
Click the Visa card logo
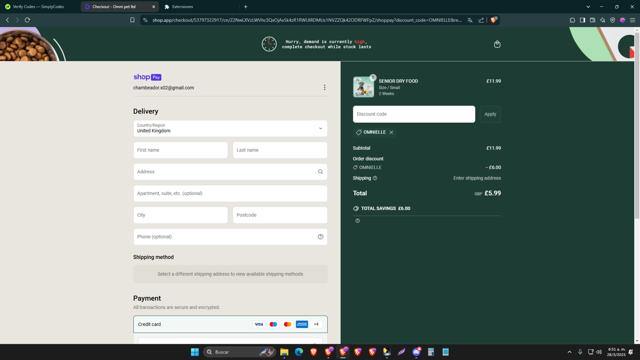click(x=259, y=324)
